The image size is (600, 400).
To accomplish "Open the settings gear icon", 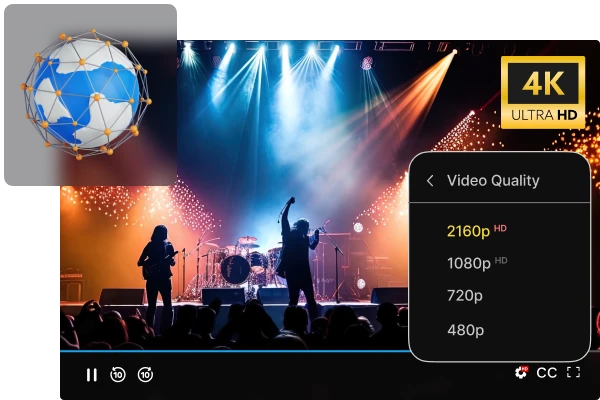I will [x=521, y=372].
